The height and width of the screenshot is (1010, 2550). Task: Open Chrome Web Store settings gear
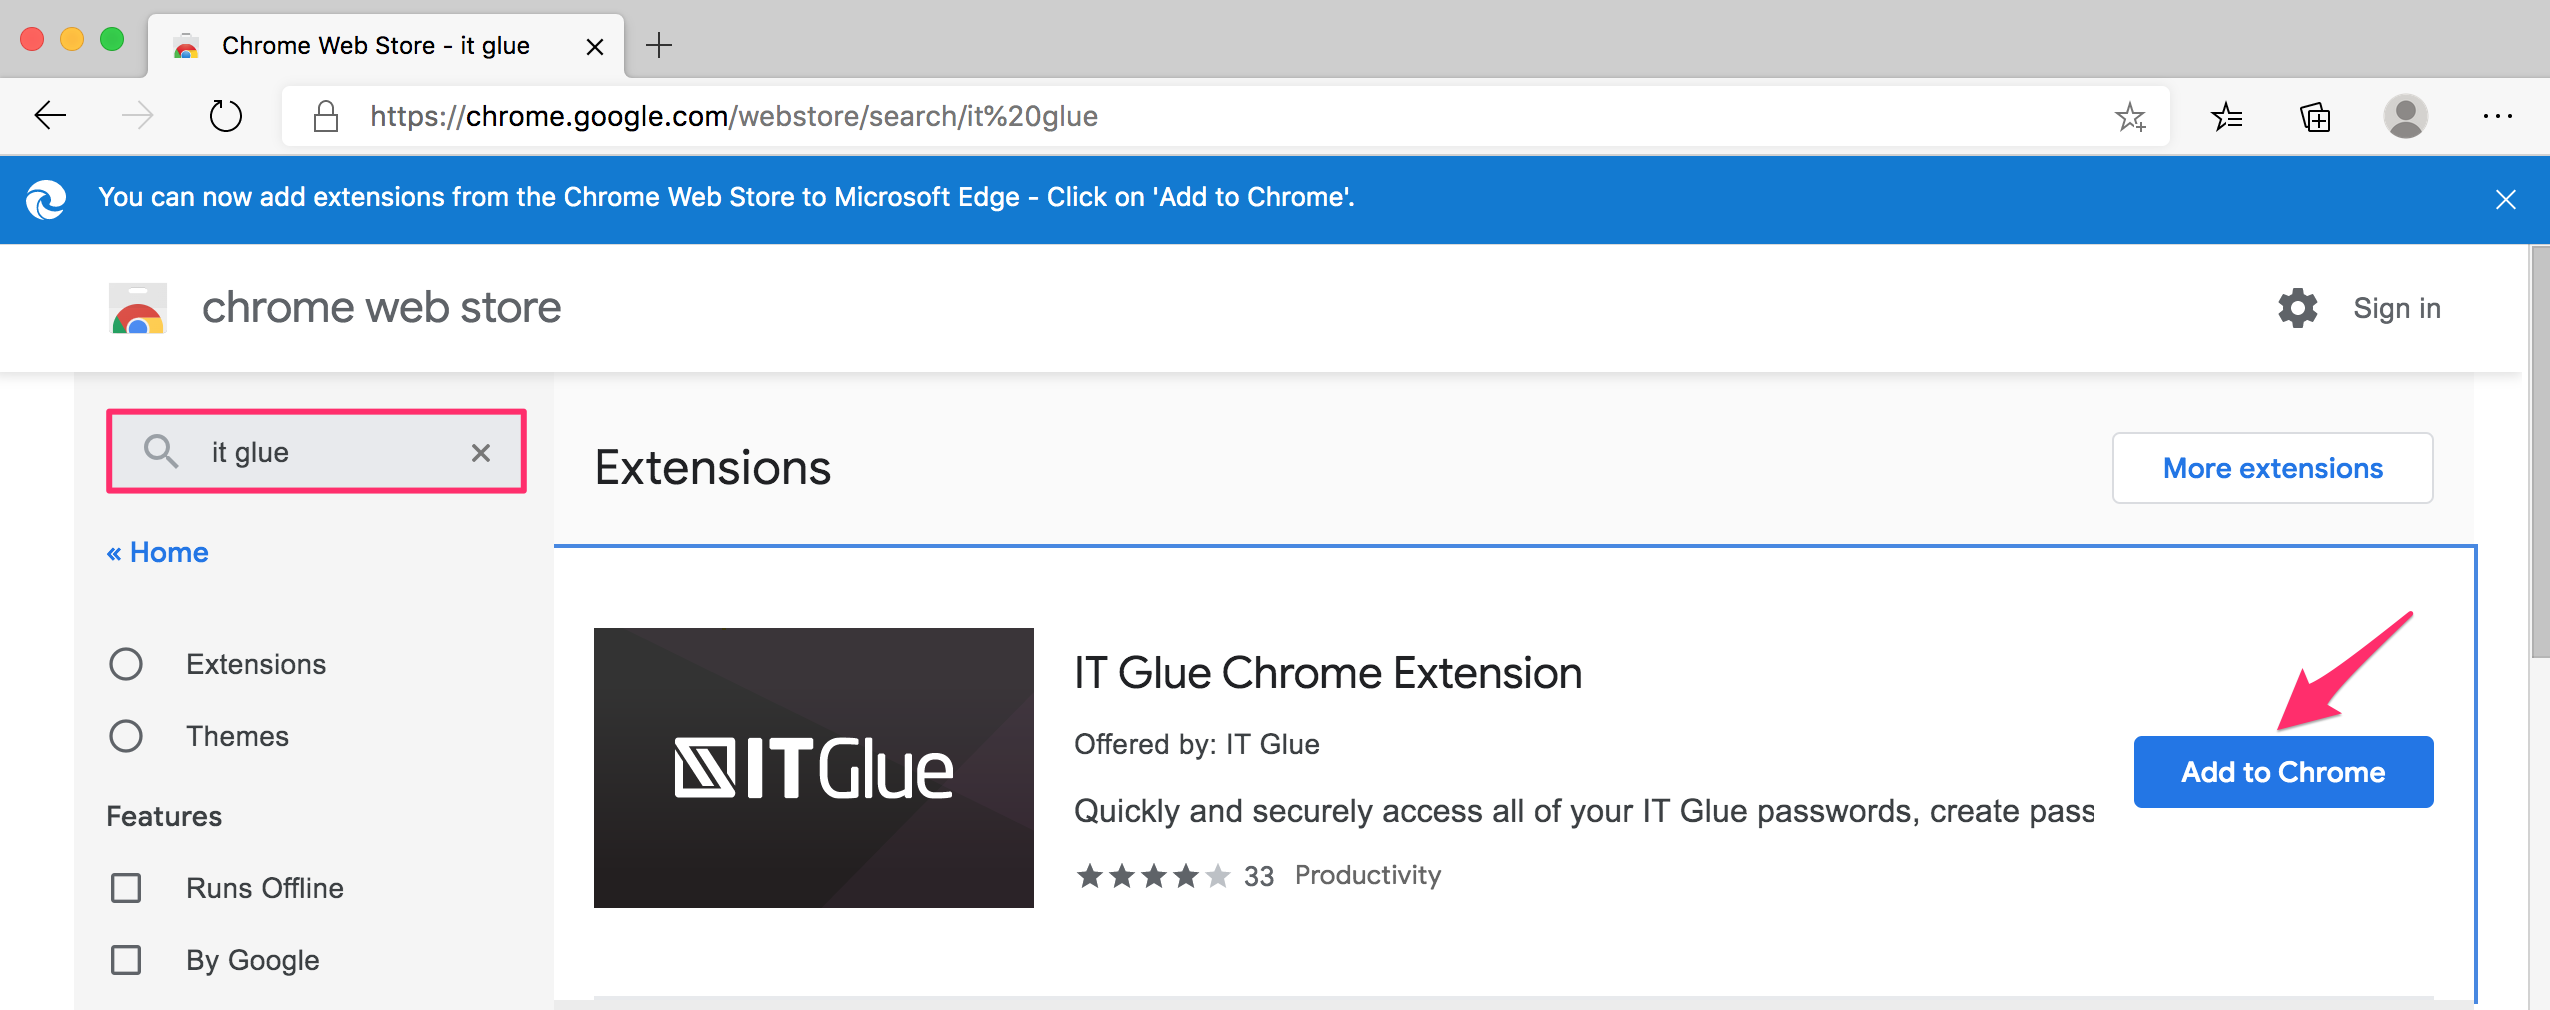2296,308
